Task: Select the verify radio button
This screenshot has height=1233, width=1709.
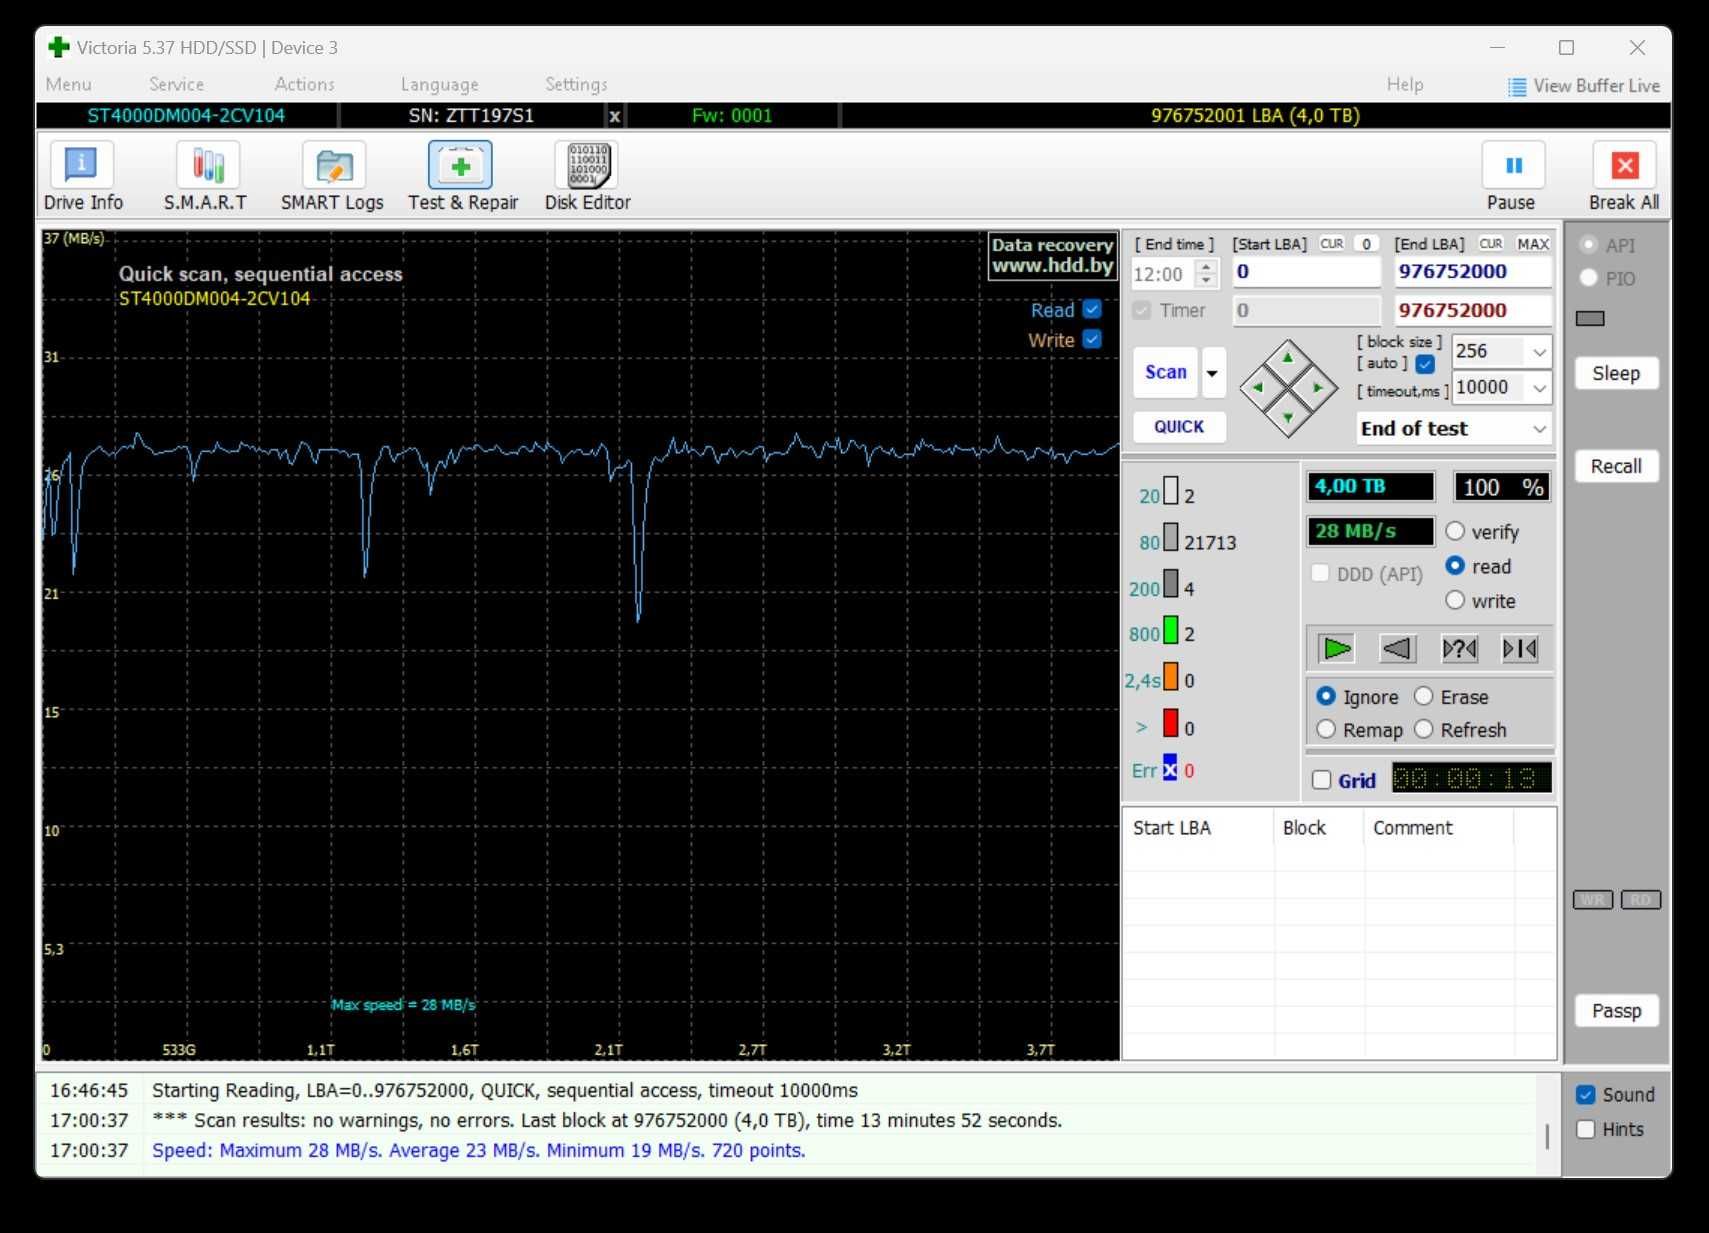Action: (1455, 531)
